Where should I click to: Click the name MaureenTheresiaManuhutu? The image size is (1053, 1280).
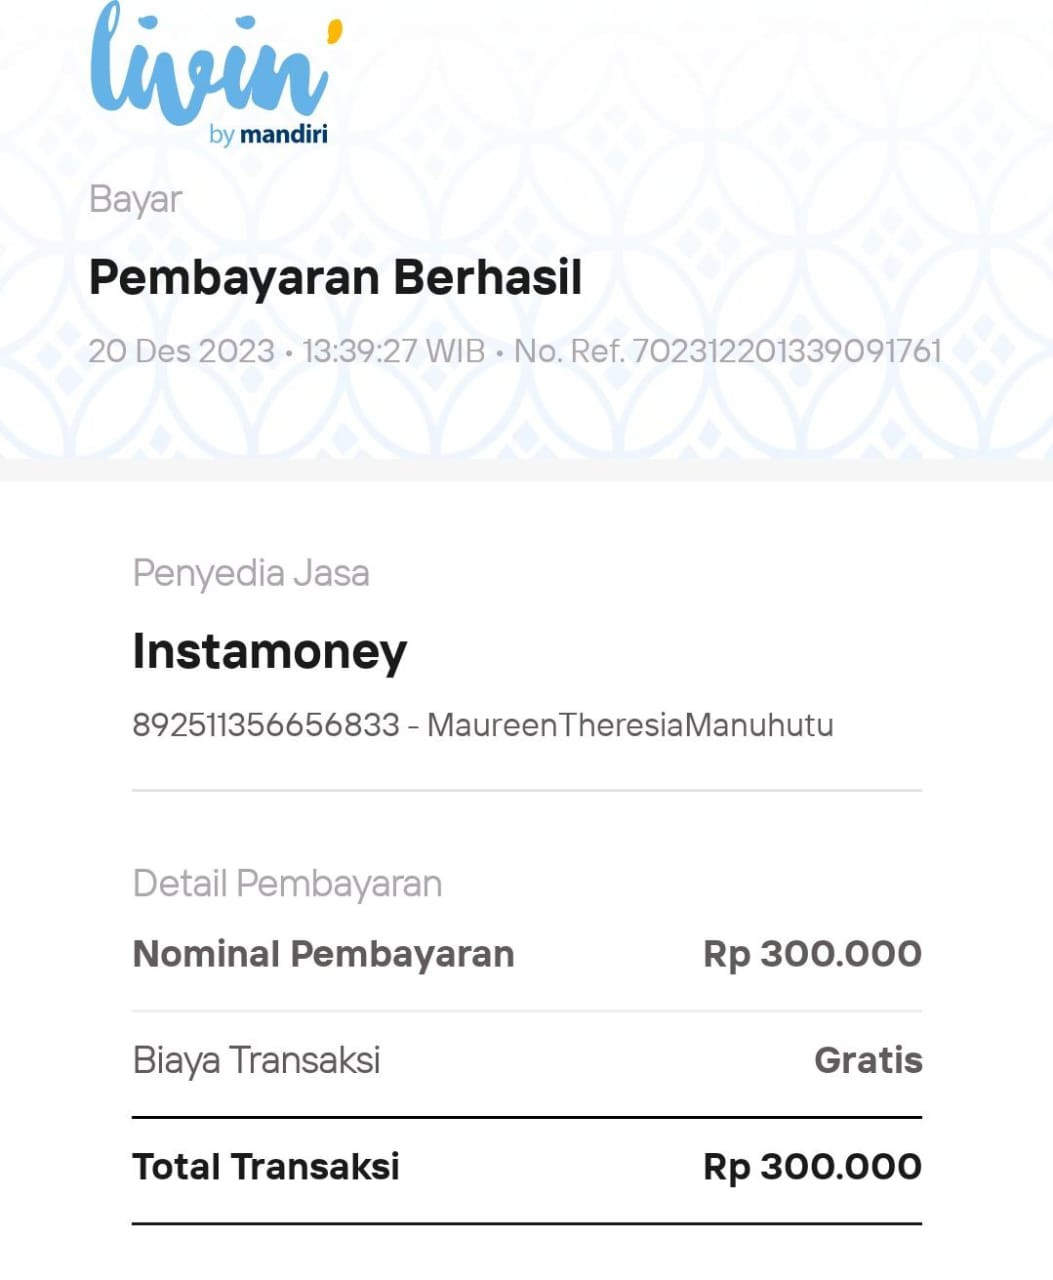tap(630, 724)
